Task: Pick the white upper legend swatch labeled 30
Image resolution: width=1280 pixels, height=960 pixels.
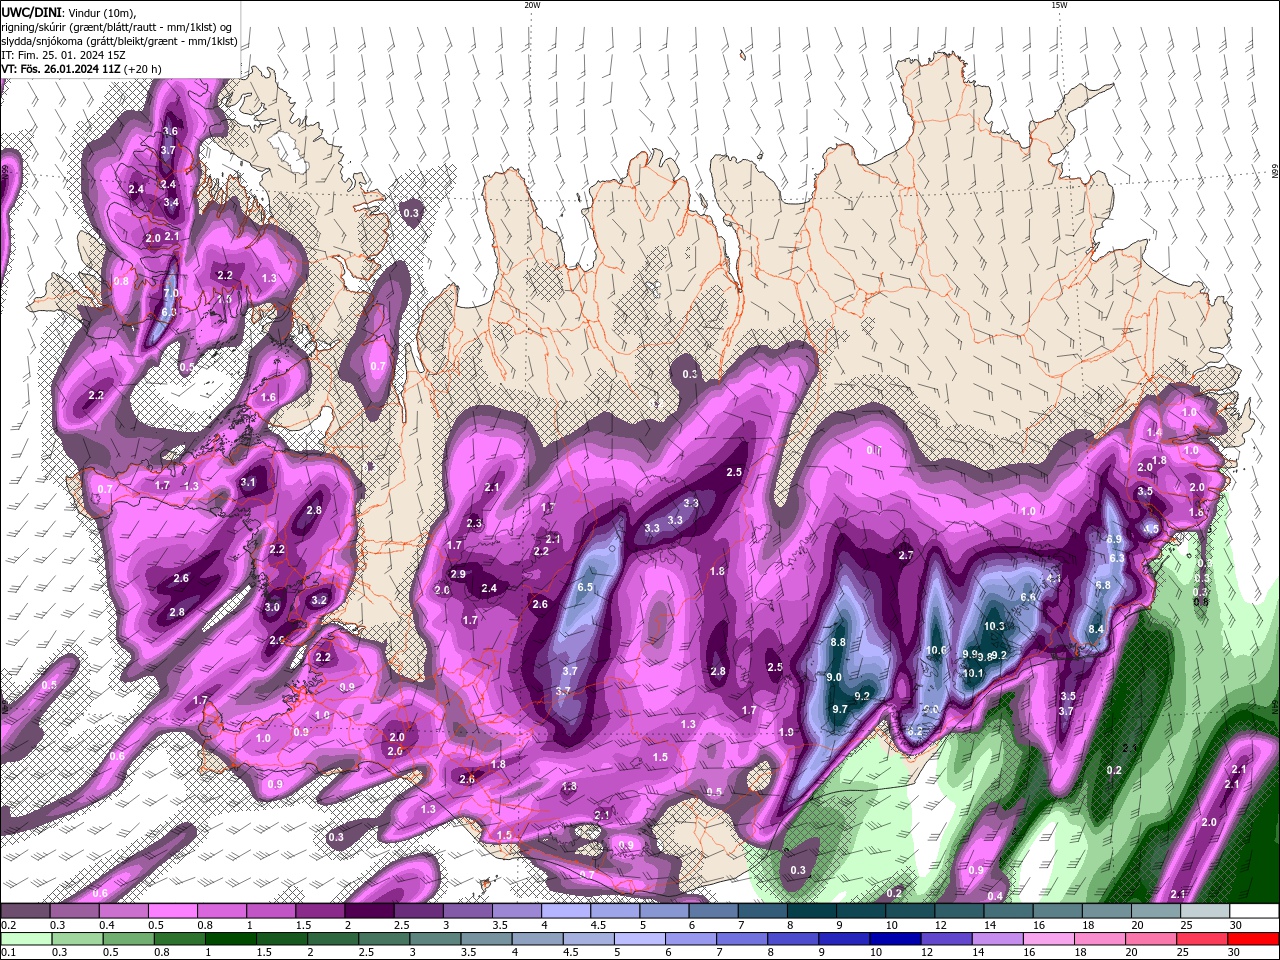Action: (x=1254, y=911)
